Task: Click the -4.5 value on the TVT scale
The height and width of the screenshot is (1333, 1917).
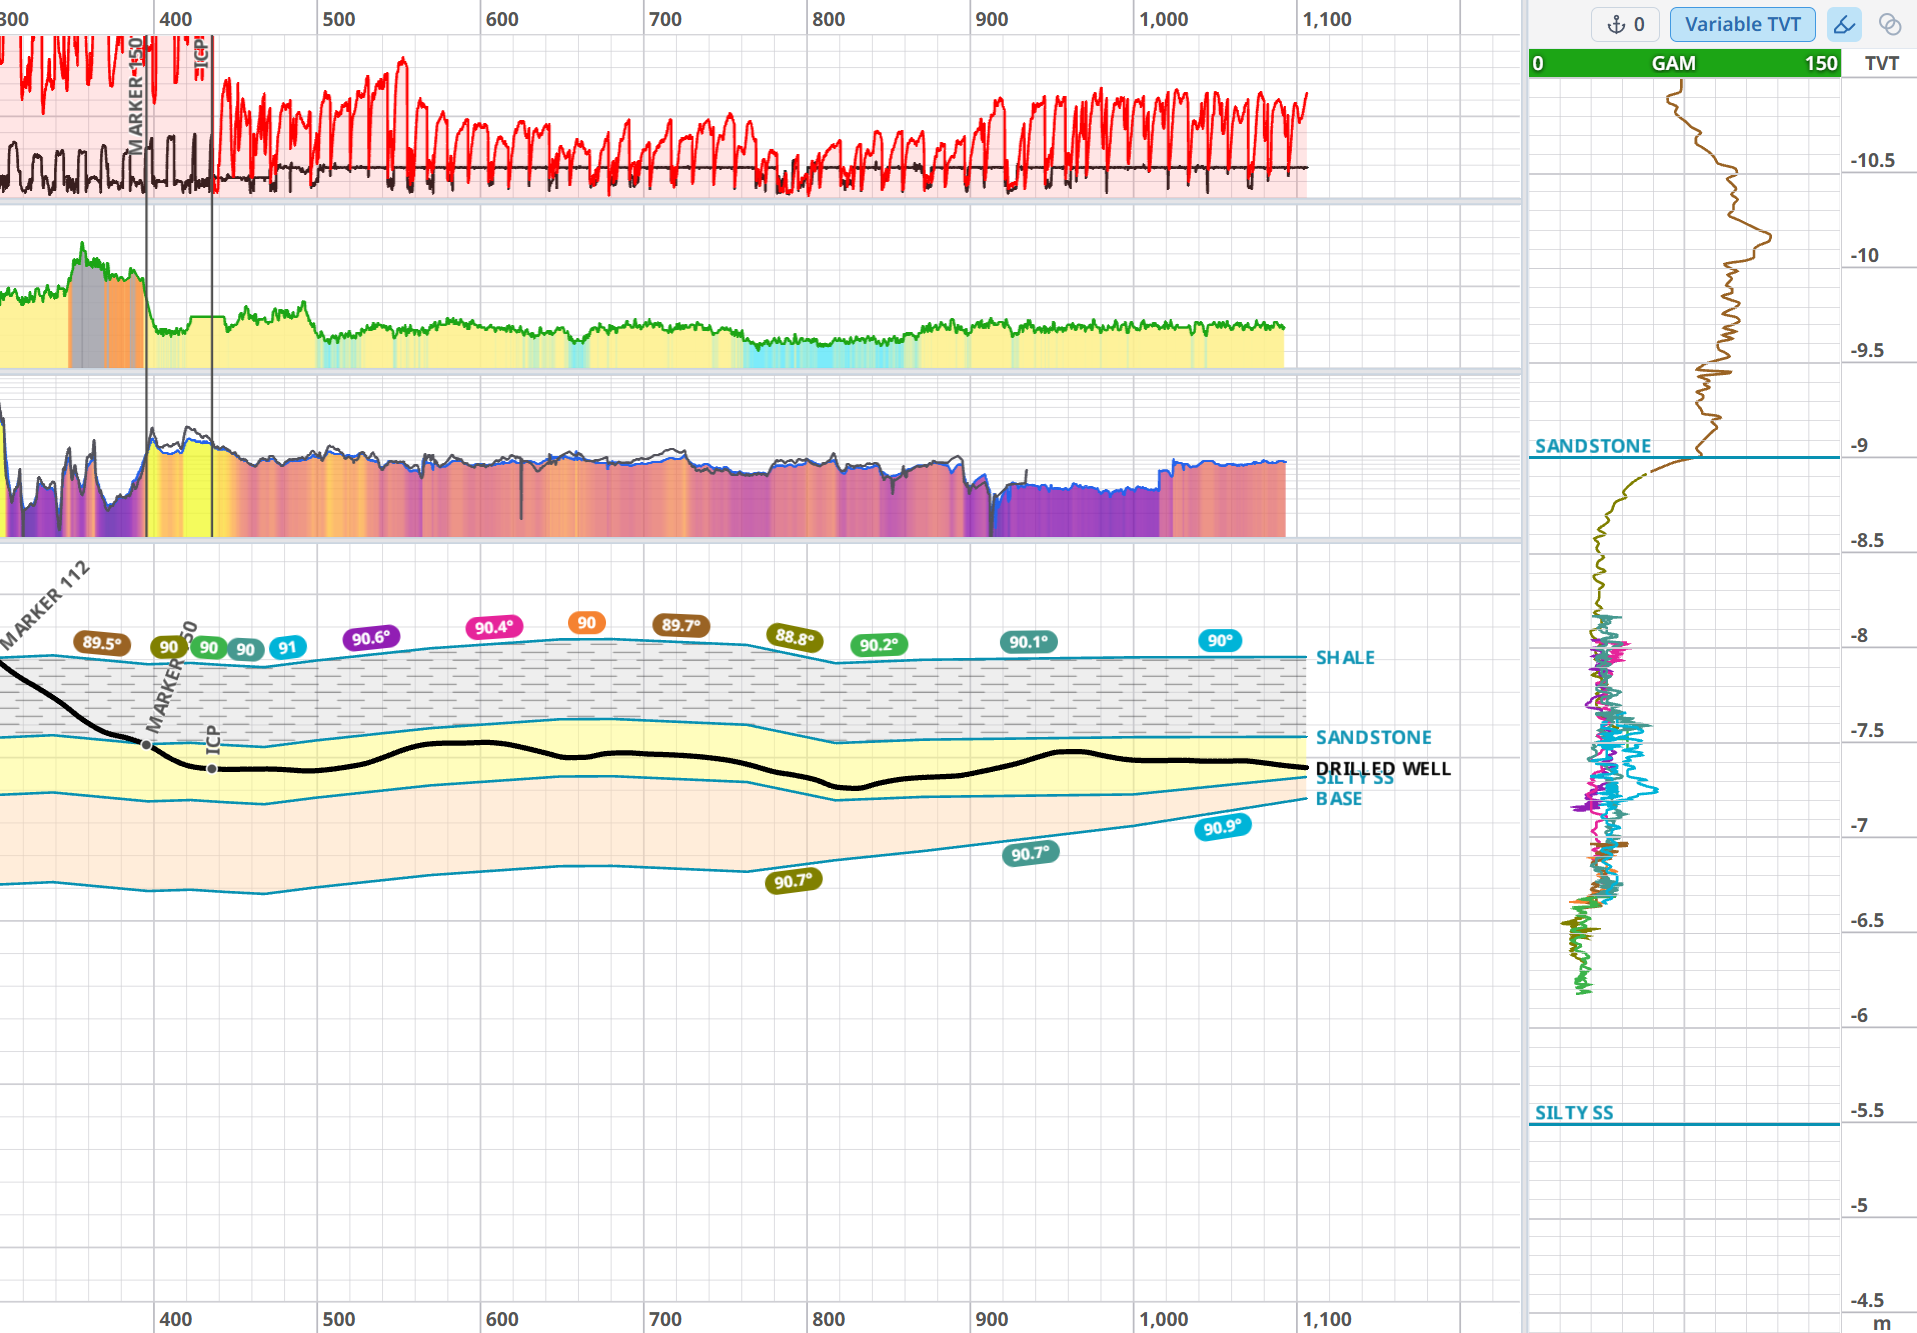Action: pyautogui.click(x=1866, y=1300)
